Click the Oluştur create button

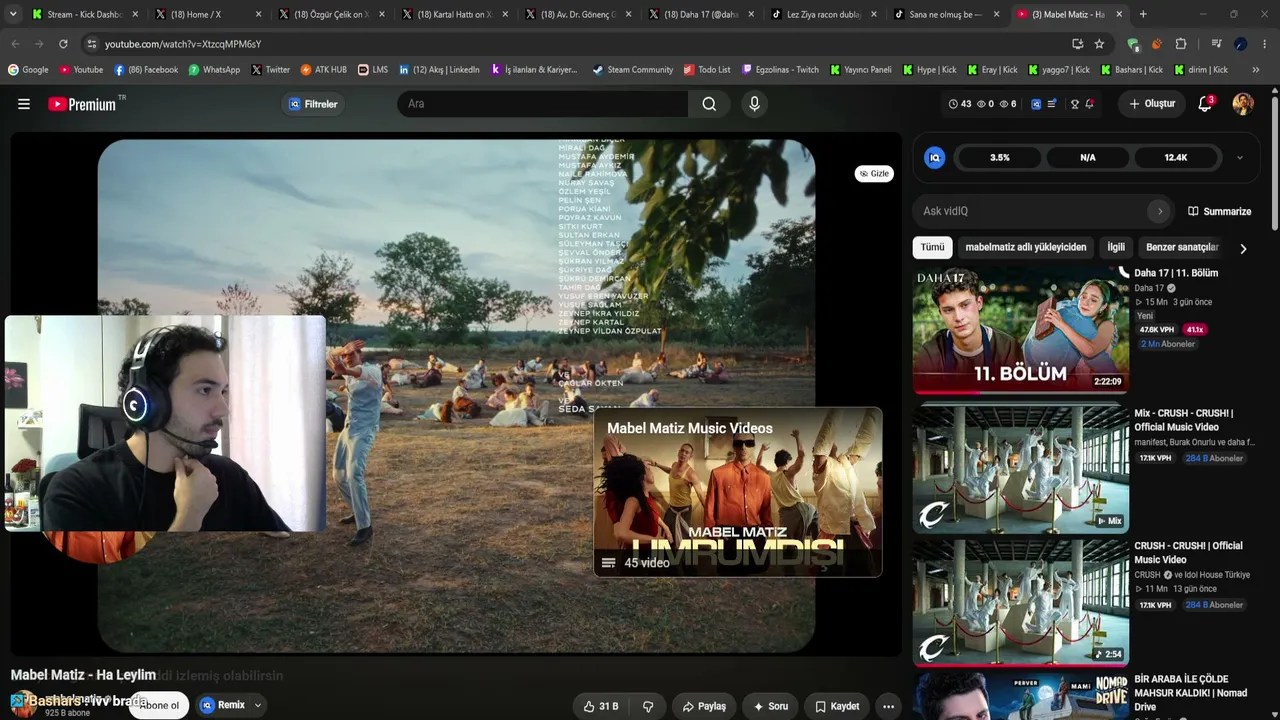coord(1152,104)
